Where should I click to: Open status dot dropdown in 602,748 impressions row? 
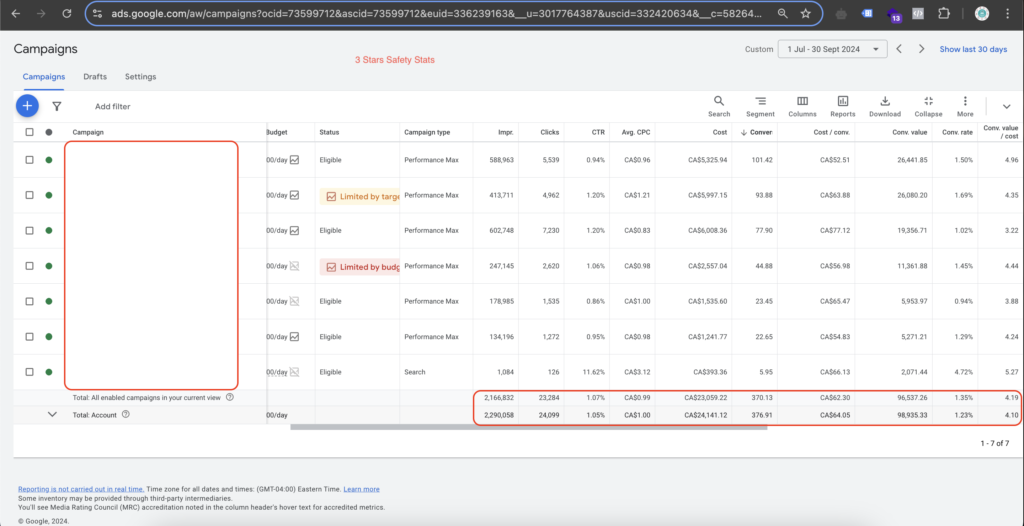(x=49, y=230)
